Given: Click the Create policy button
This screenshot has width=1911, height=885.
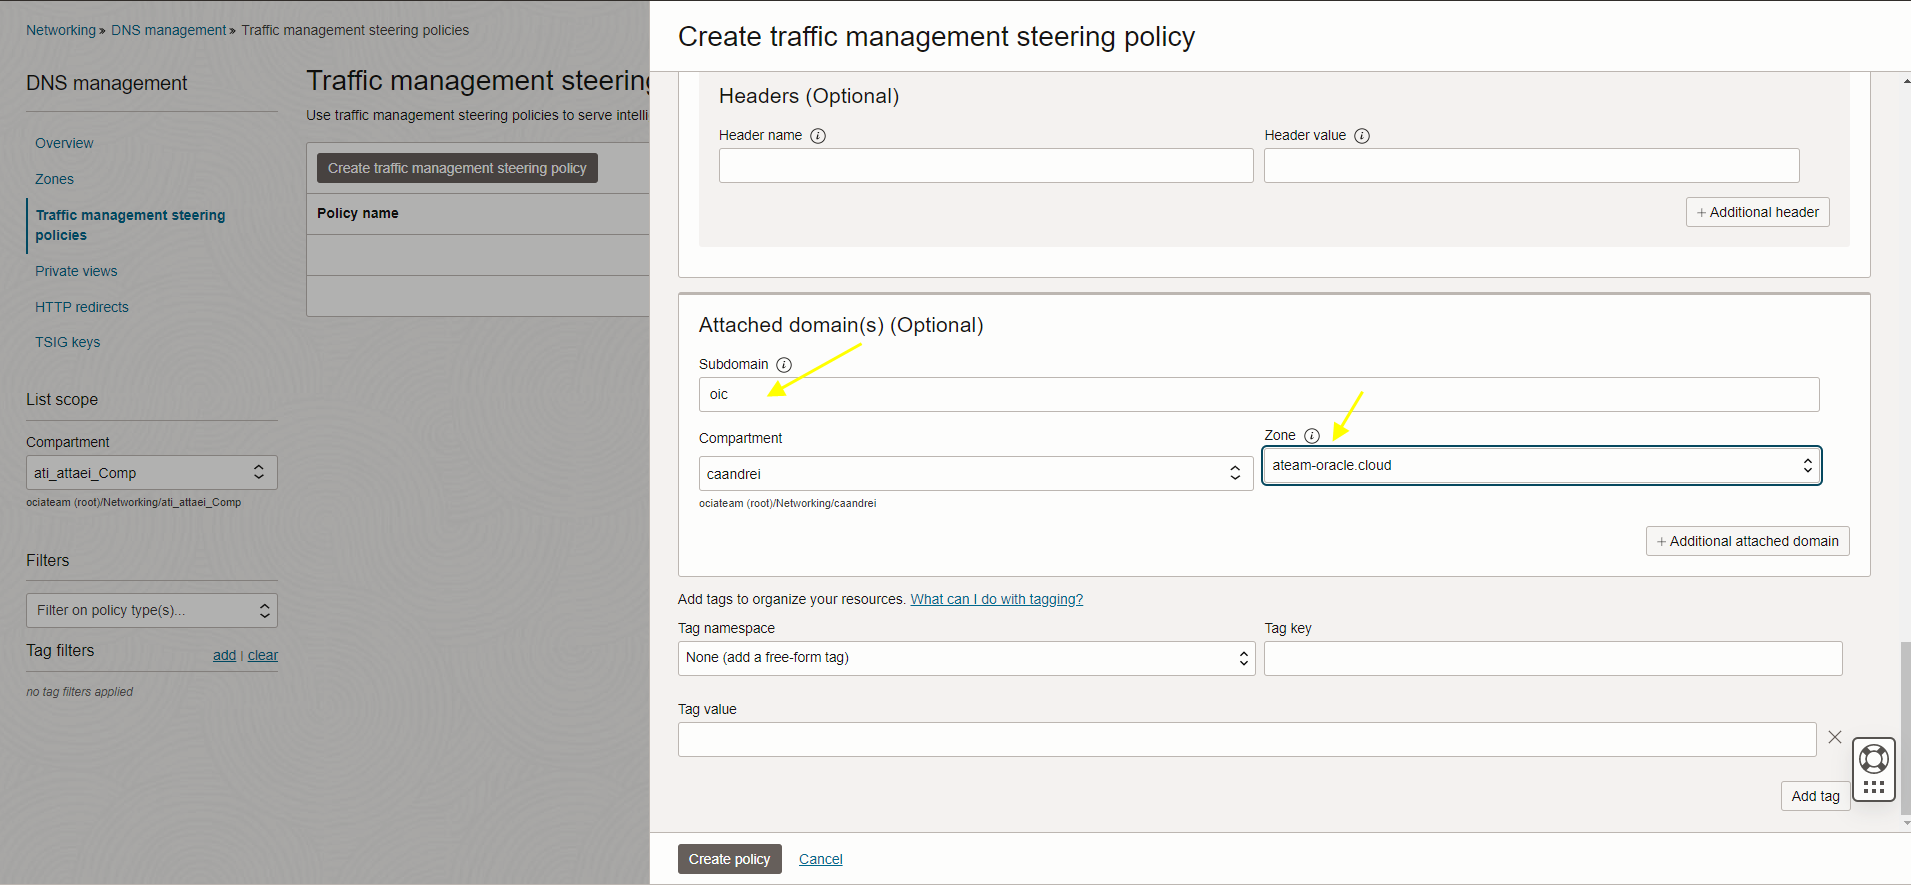Looking at the screenshot, I should (x=729, y=859).
